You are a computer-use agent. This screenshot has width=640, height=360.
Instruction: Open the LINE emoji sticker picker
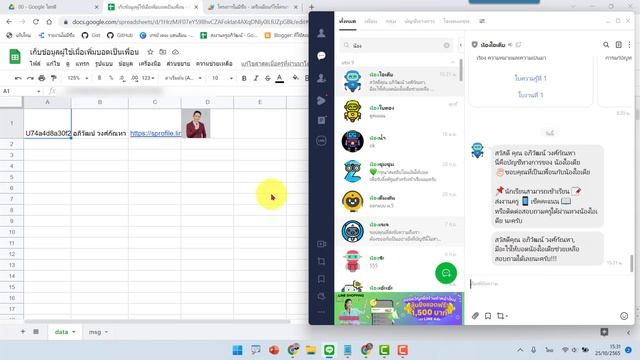point(624,316)
